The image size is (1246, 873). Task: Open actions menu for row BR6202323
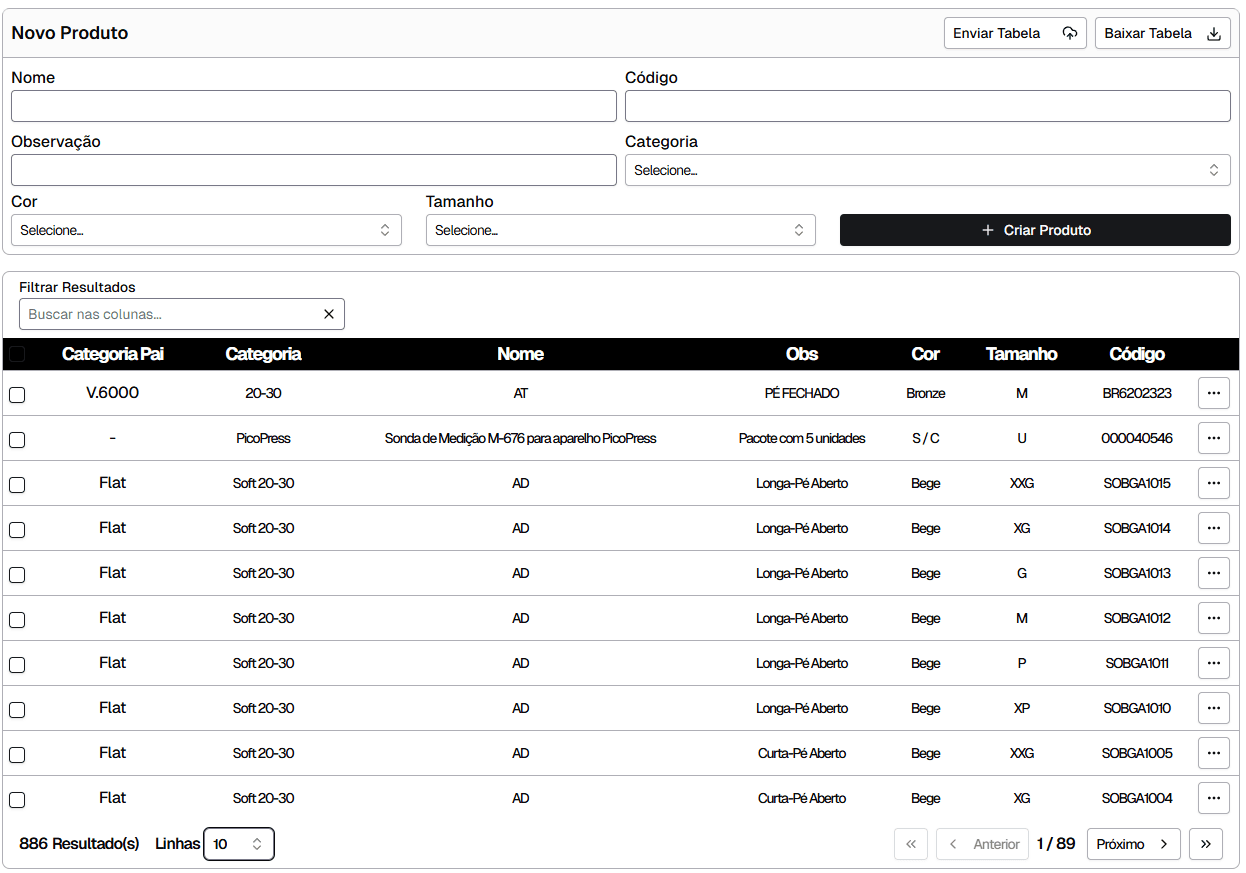click(1213, 393)
